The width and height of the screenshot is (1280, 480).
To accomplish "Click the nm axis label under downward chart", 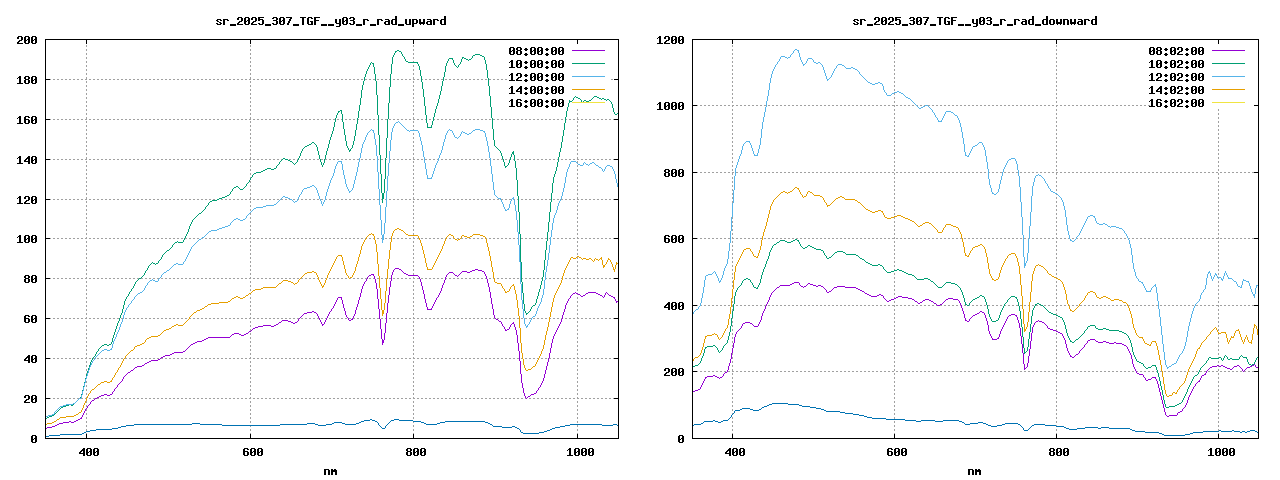I will [x=975, y=470].
